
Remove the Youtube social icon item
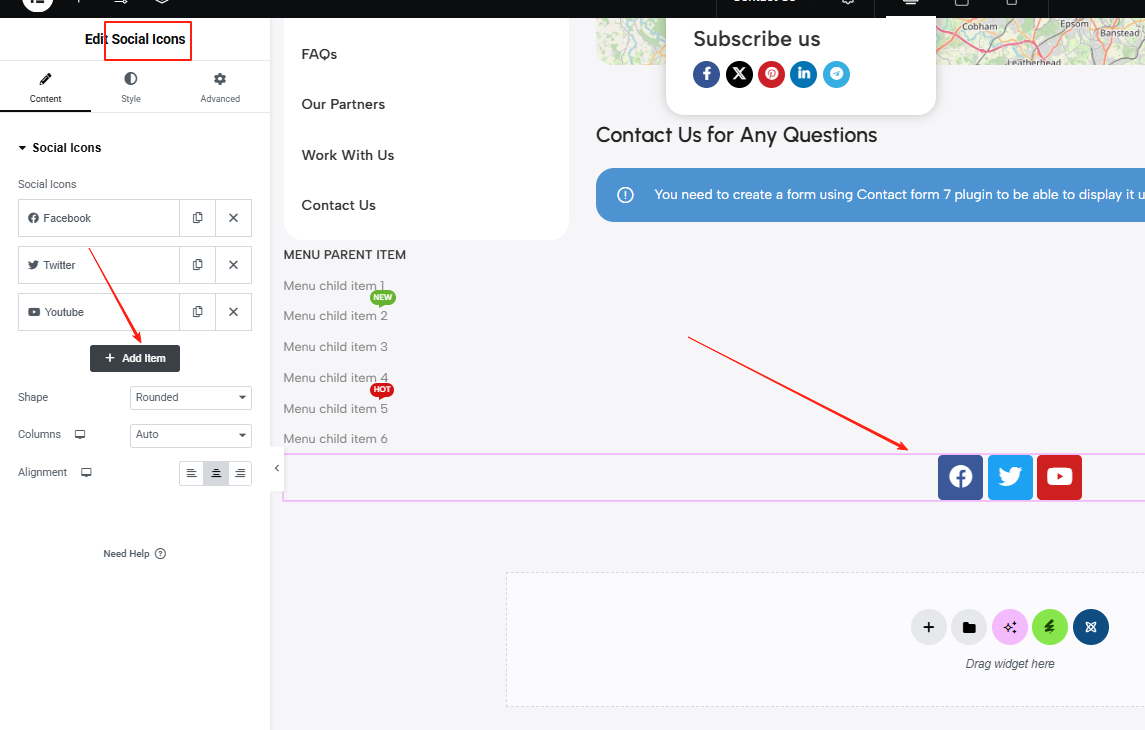pyautogui.click(x=234, y=312)
